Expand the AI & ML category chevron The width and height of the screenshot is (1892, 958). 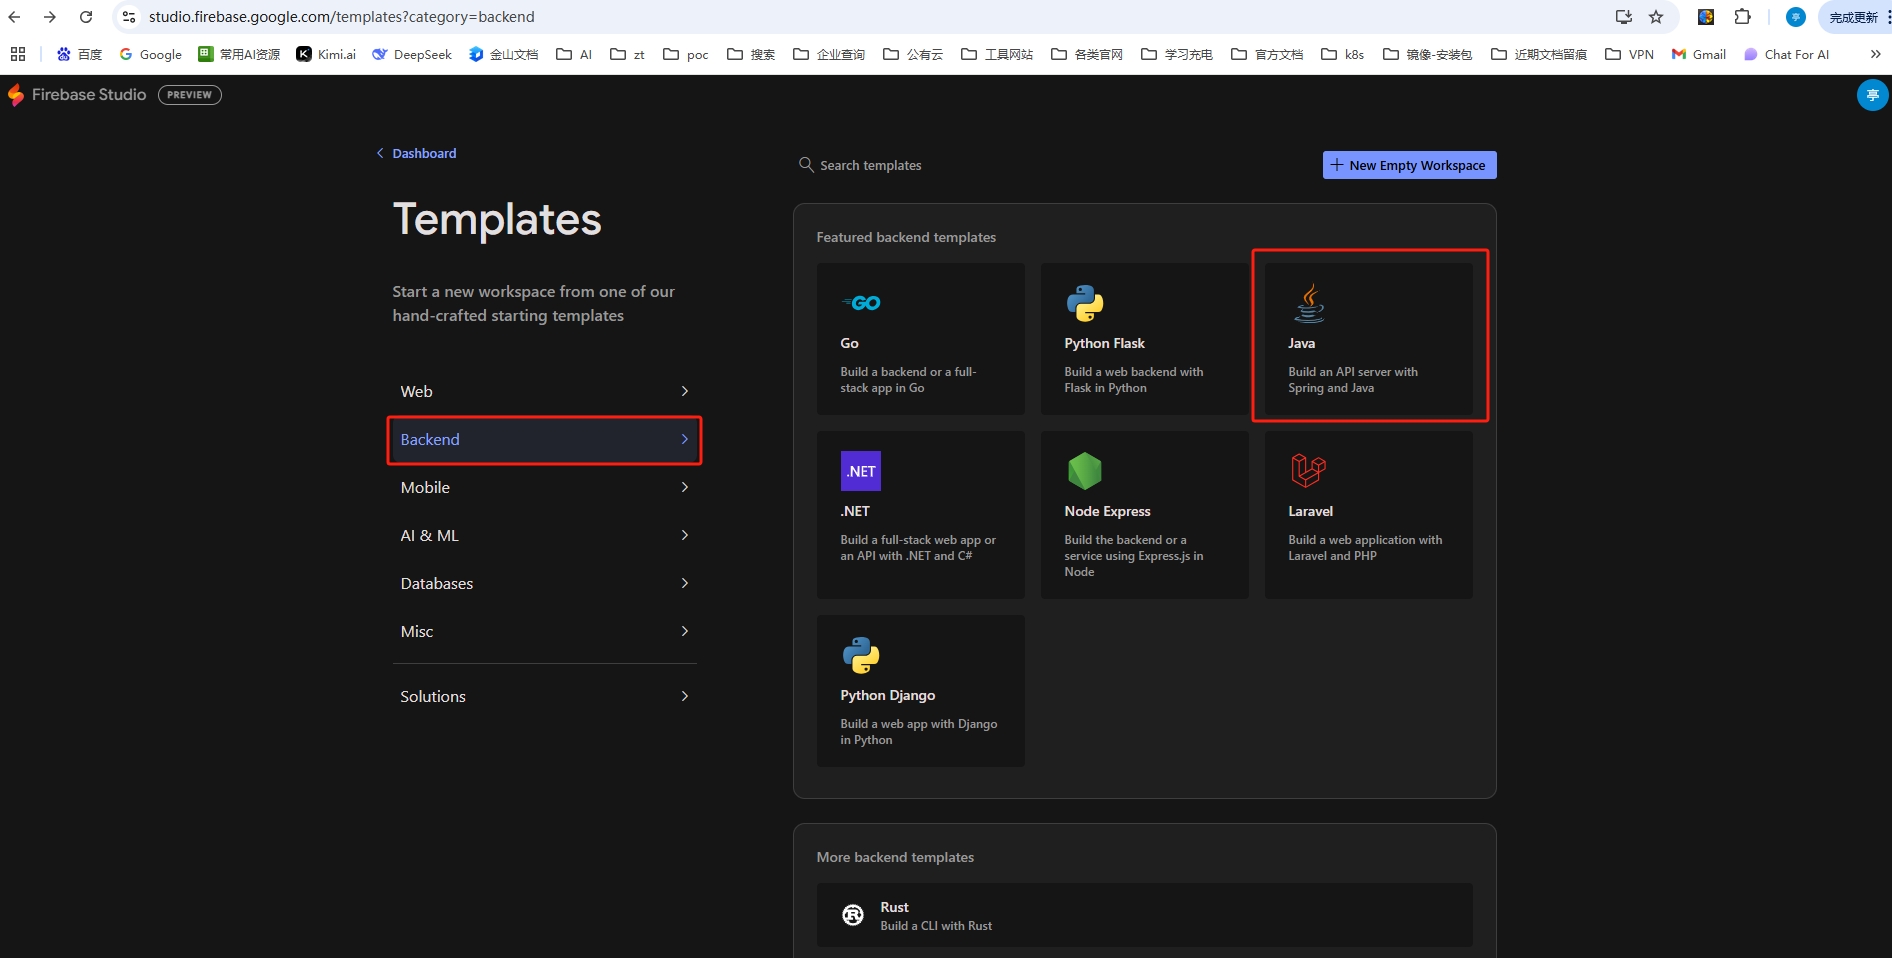click(x=685, y=535)
